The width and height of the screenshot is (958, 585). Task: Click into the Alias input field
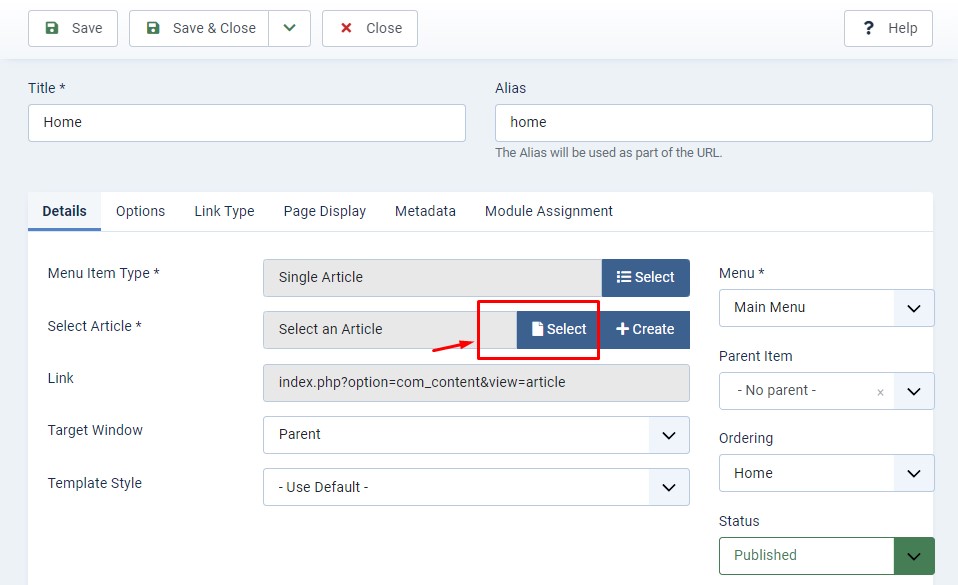[x=713, y=123]
